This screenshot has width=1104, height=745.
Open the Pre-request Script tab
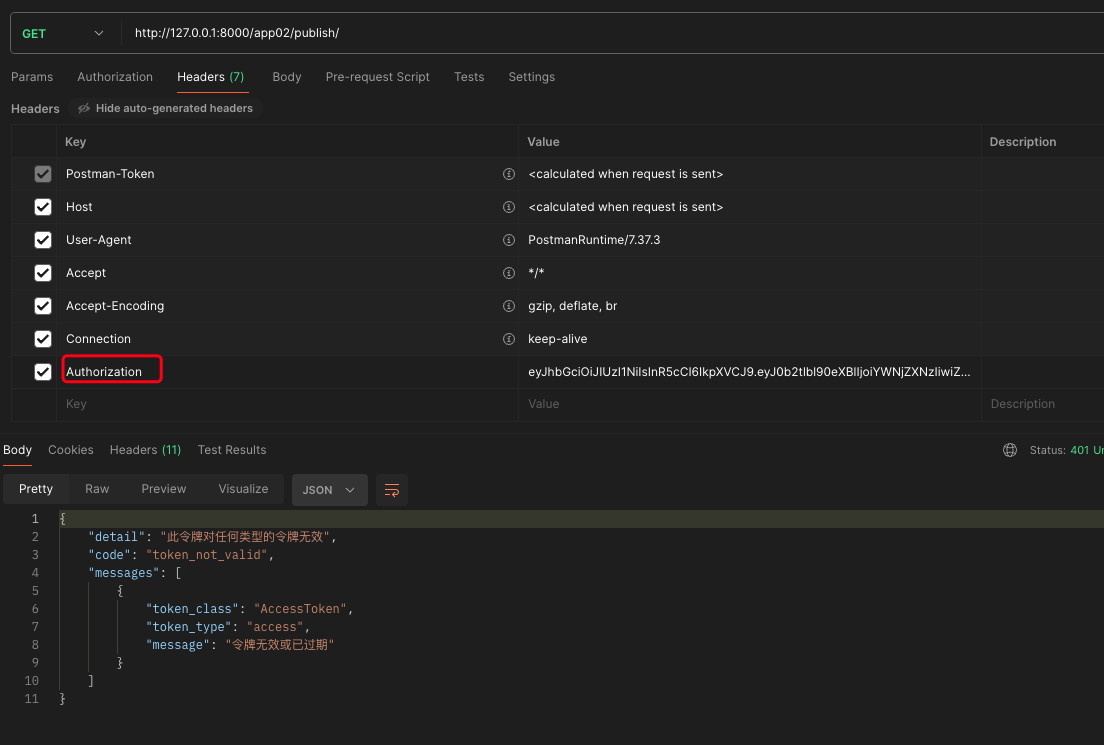(377, 77)
